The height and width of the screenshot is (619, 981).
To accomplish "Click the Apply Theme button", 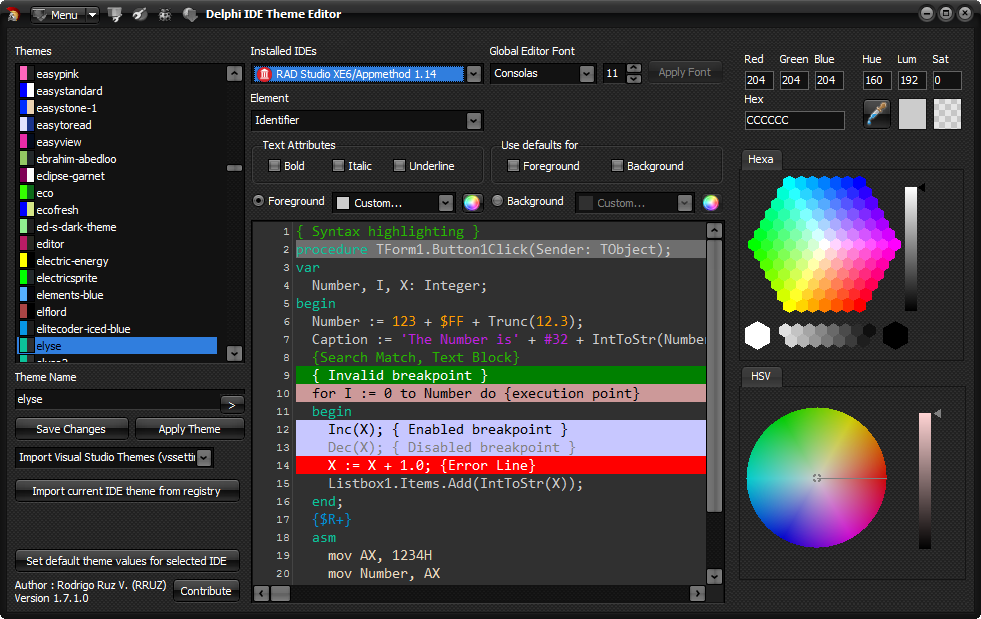I will pyautogui.click(x=190, y=429).
